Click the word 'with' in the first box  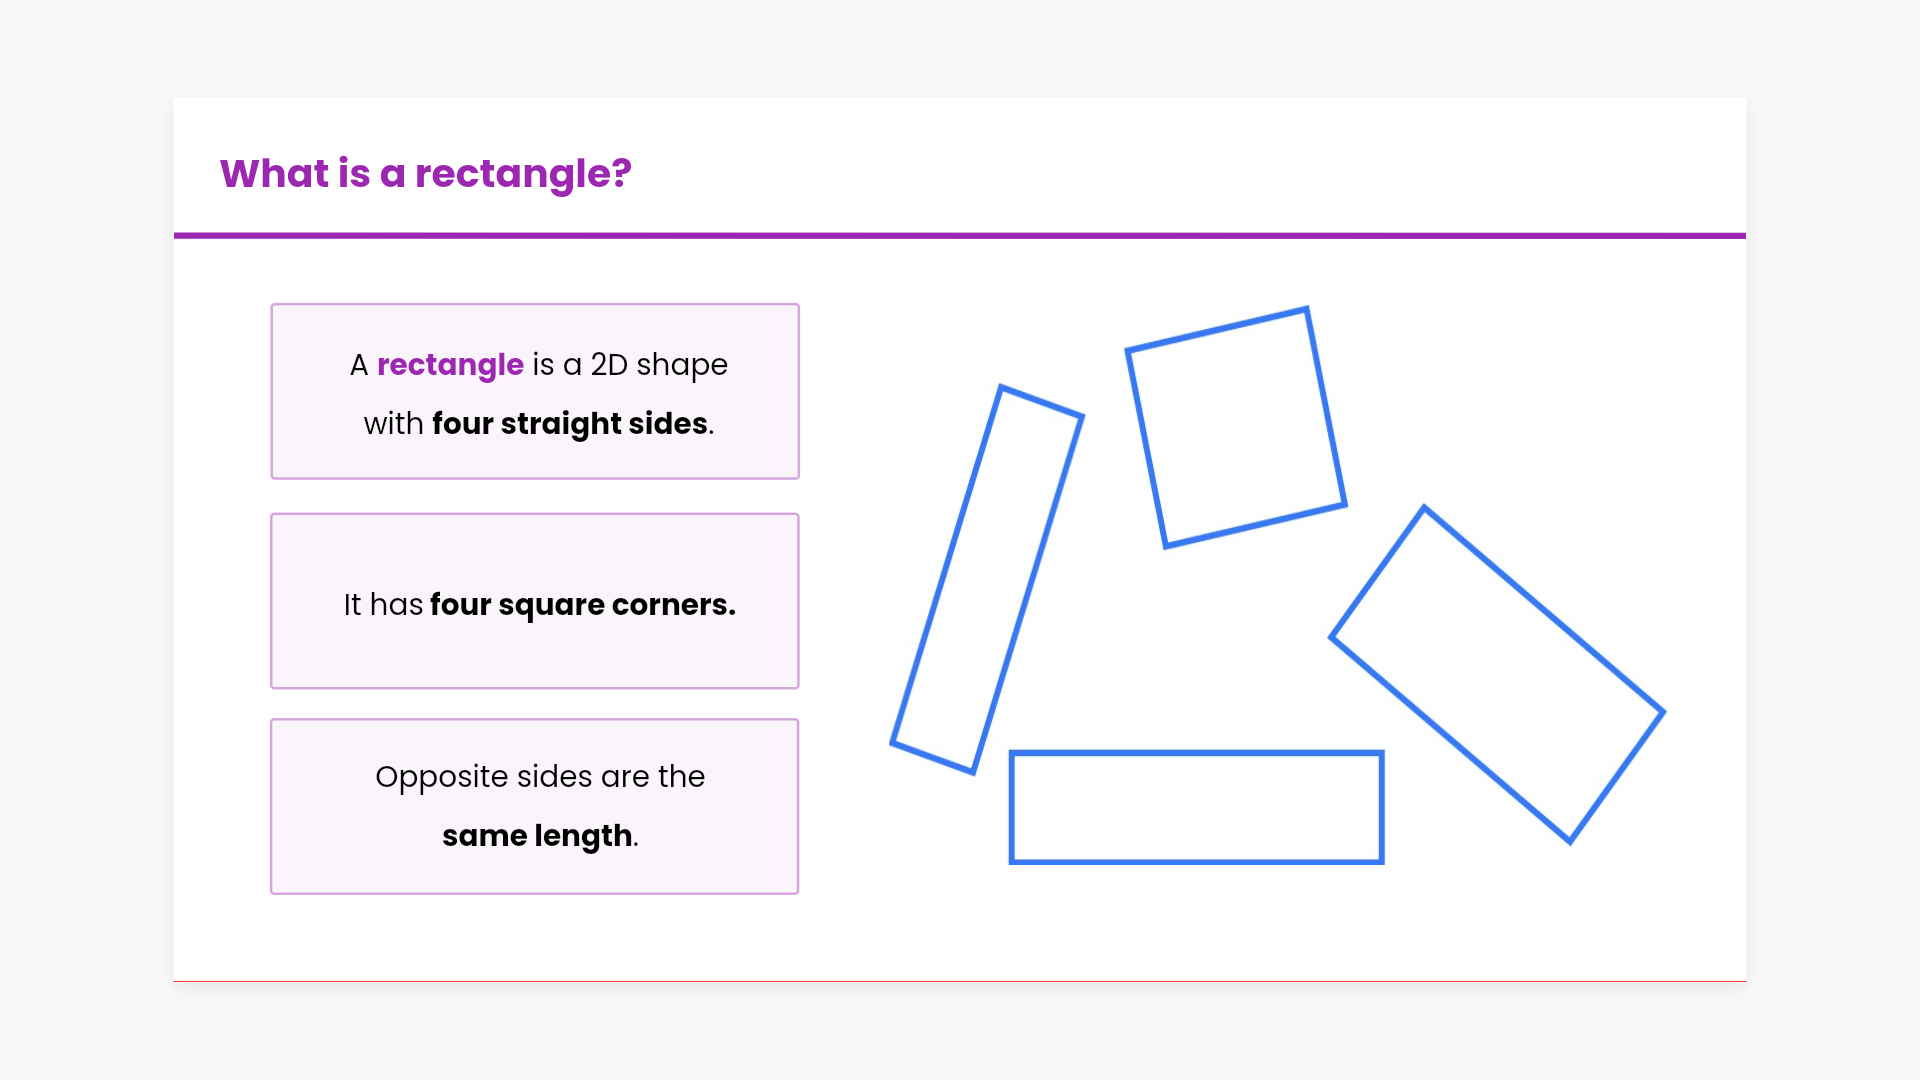tap(393, 424)
